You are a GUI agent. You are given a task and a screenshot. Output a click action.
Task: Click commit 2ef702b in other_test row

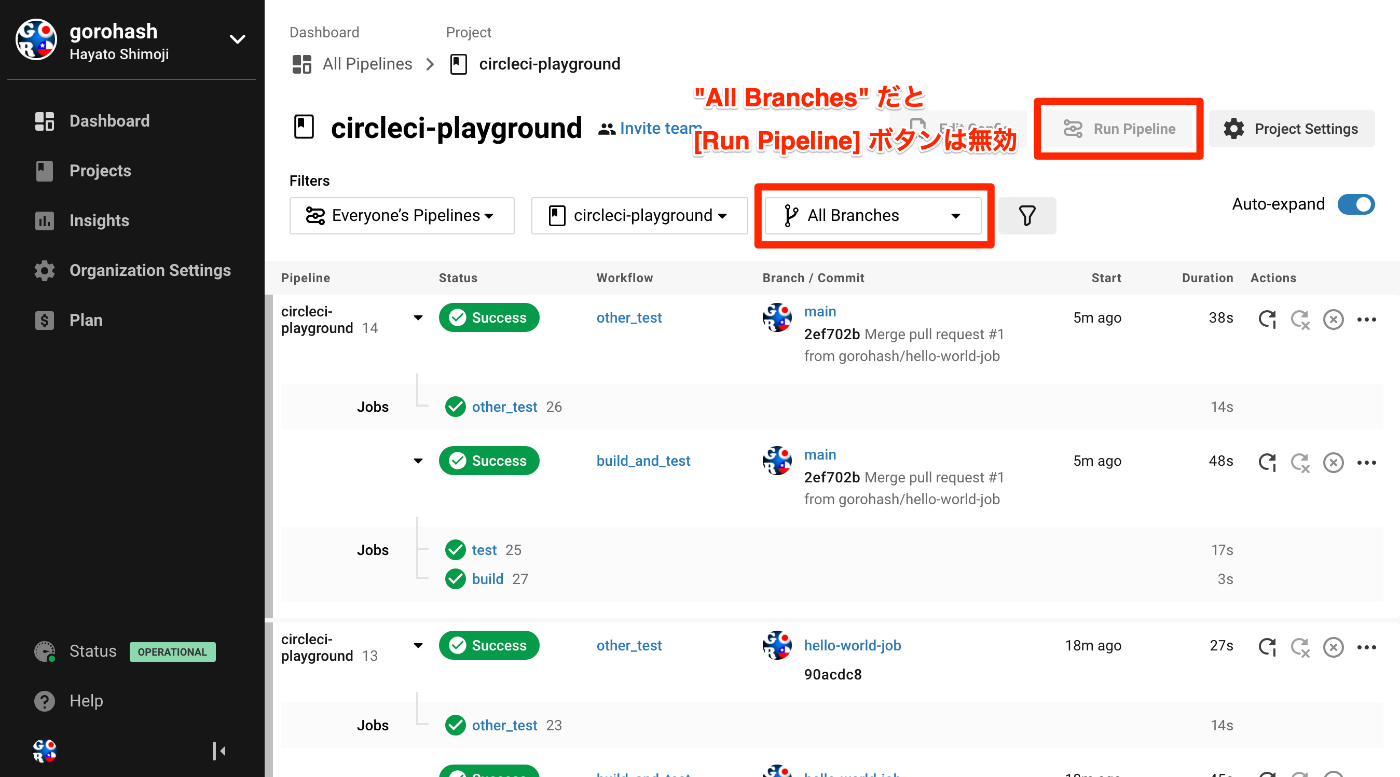click(x=832, y=334)
